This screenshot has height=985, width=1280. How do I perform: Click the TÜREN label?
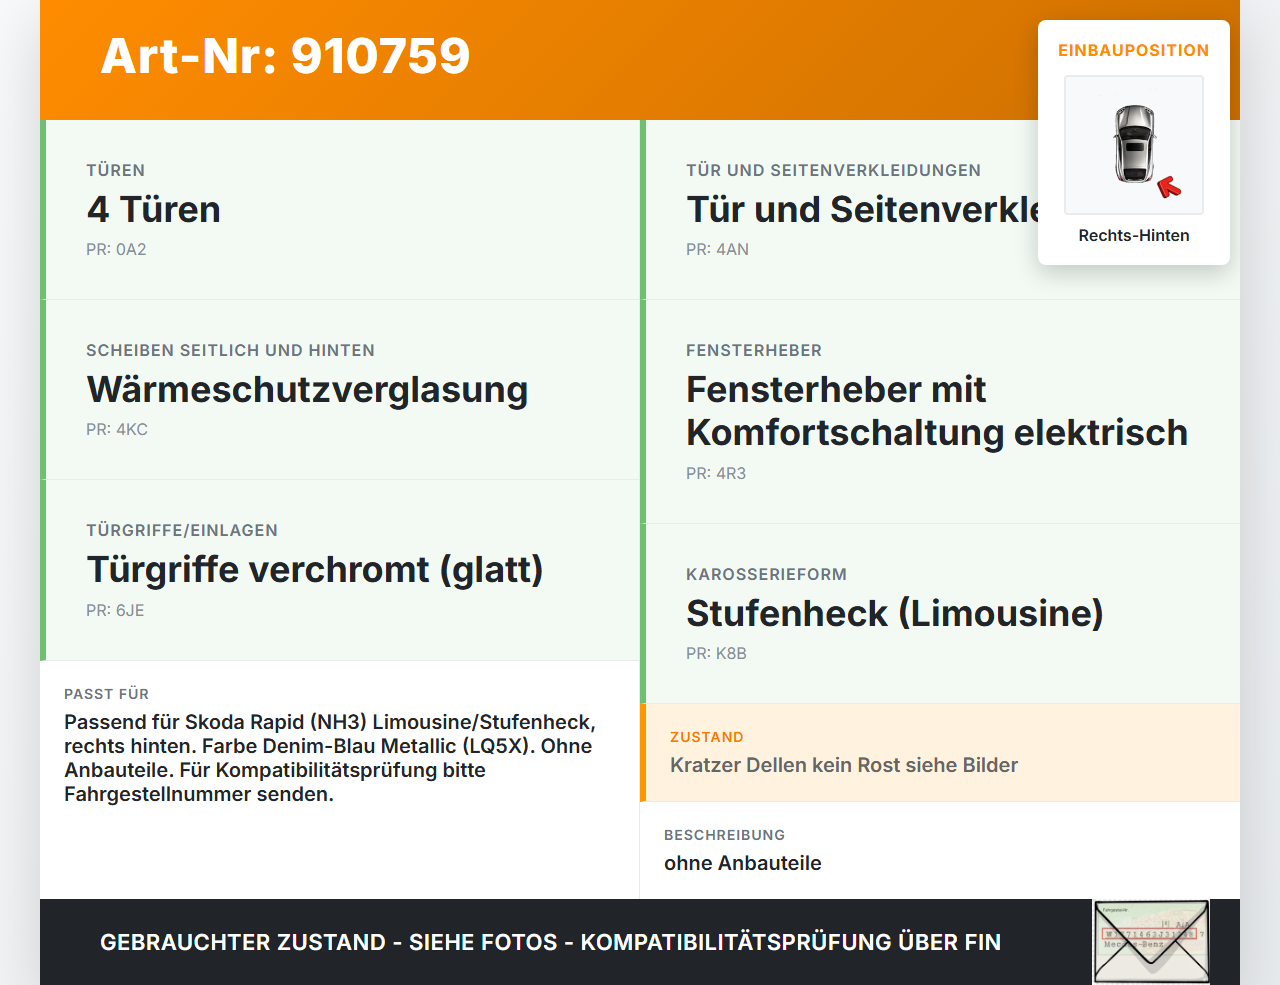[116, 170]
